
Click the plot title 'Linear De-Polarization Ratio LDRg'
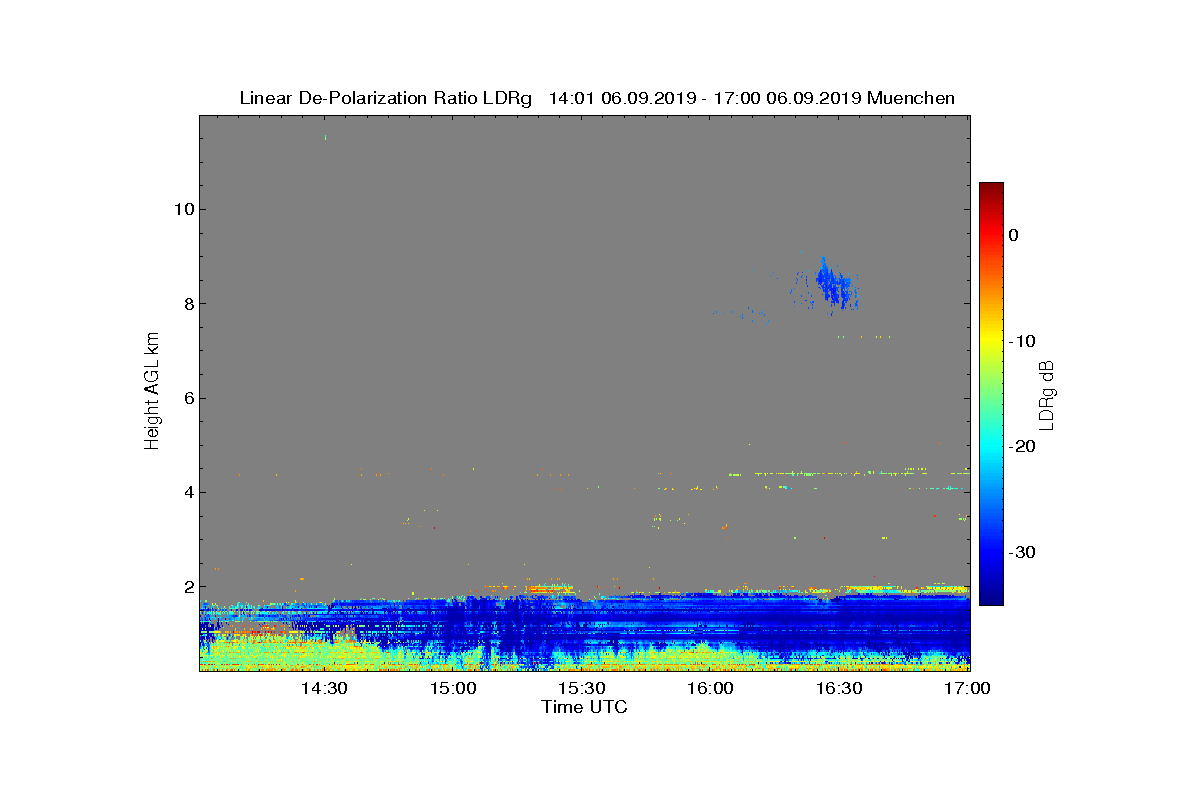388,98
